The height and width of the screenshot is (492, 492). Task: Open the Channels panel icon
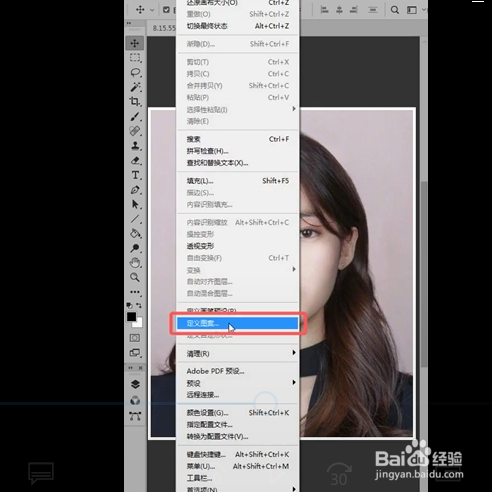(x=135, y=400)
